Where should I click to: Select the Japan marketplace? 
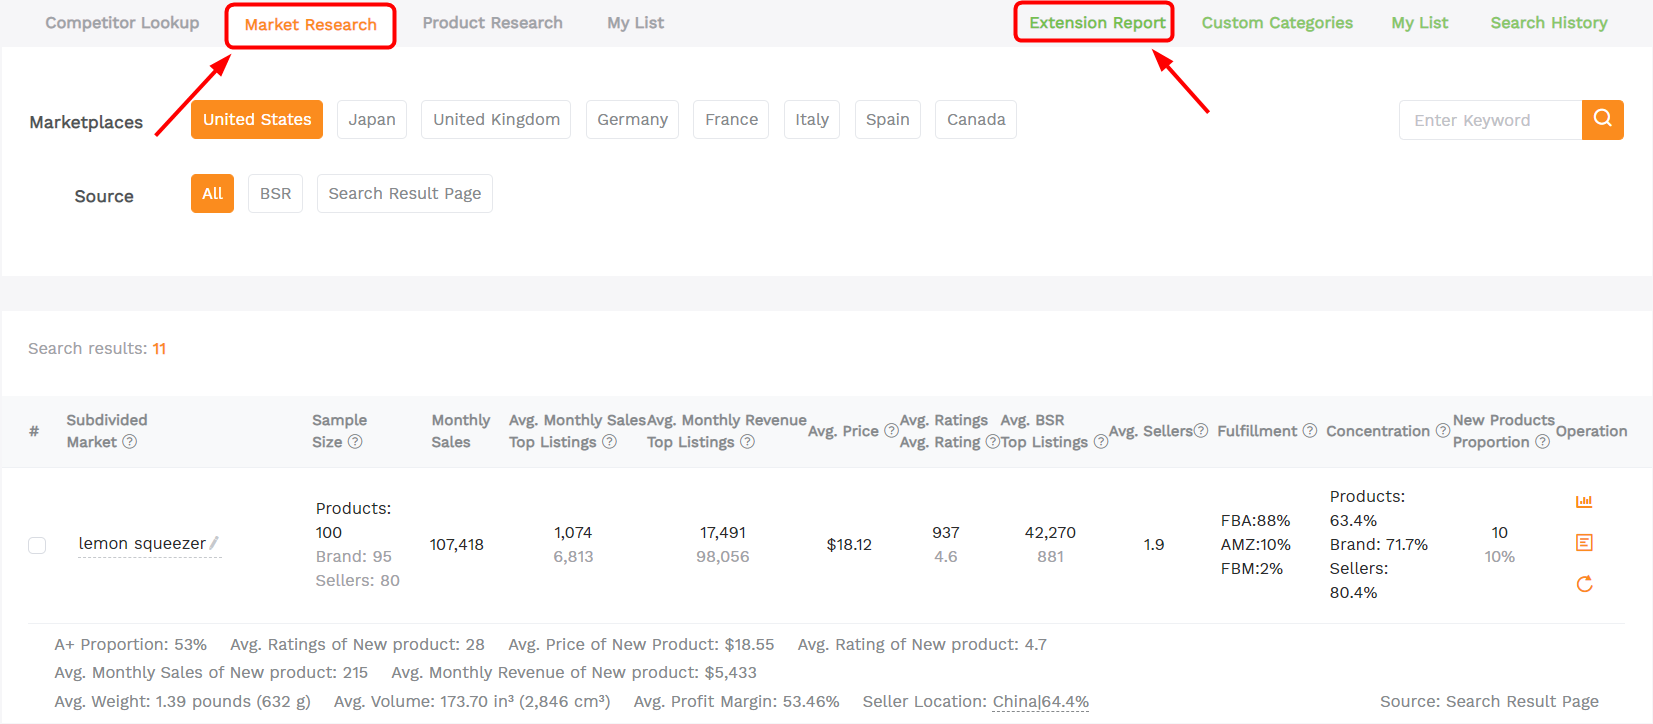click(372, 120)
